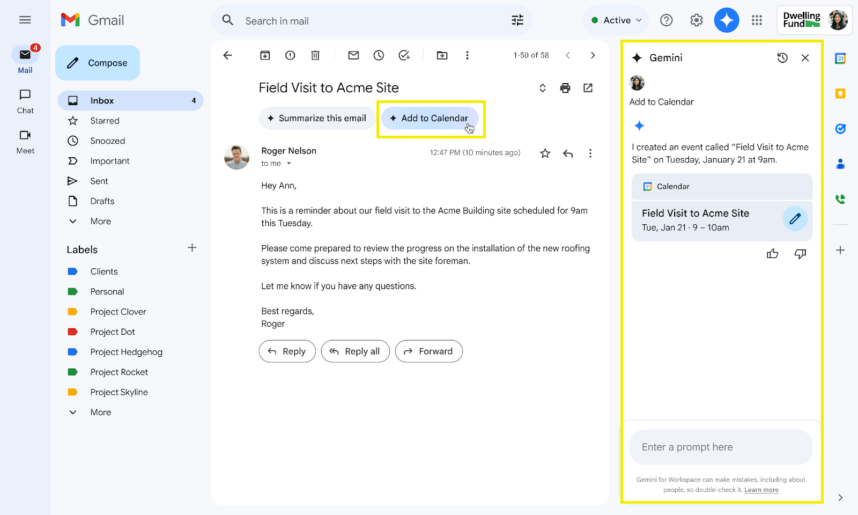Give thumbs up to Gemini response
Image resolution: width=858 pixels, height=515 pixels.
click(x=772, y=253)
